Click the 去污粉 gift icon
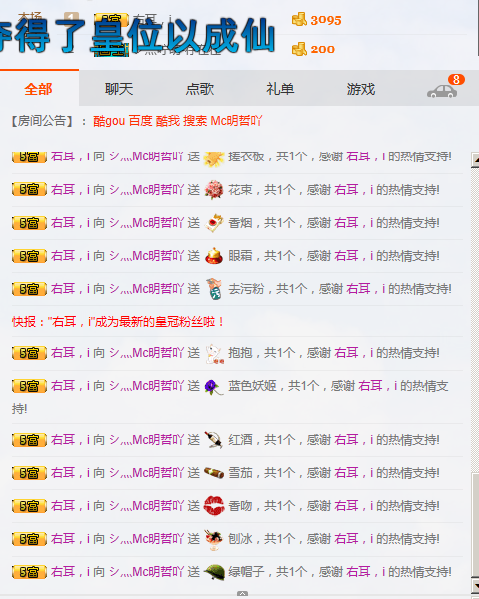This screenshot has width=479, height=599. pyautogui.click(x=214, y=289)
